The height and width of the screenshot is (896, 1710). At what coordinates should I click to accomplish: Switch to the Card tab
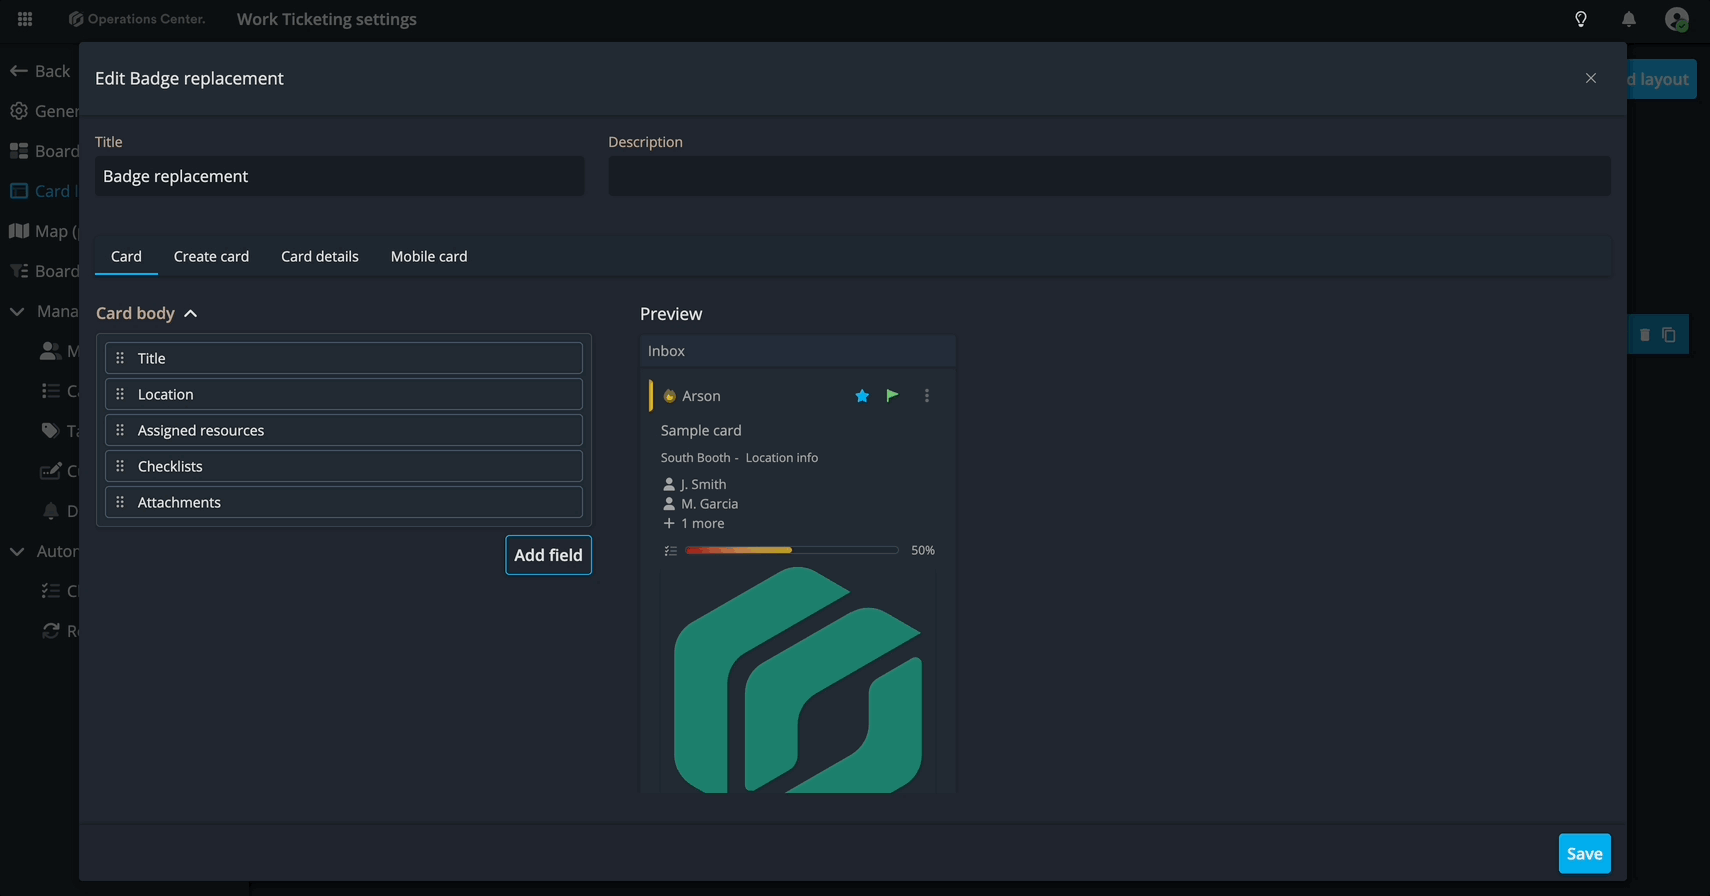pos(126,256)
